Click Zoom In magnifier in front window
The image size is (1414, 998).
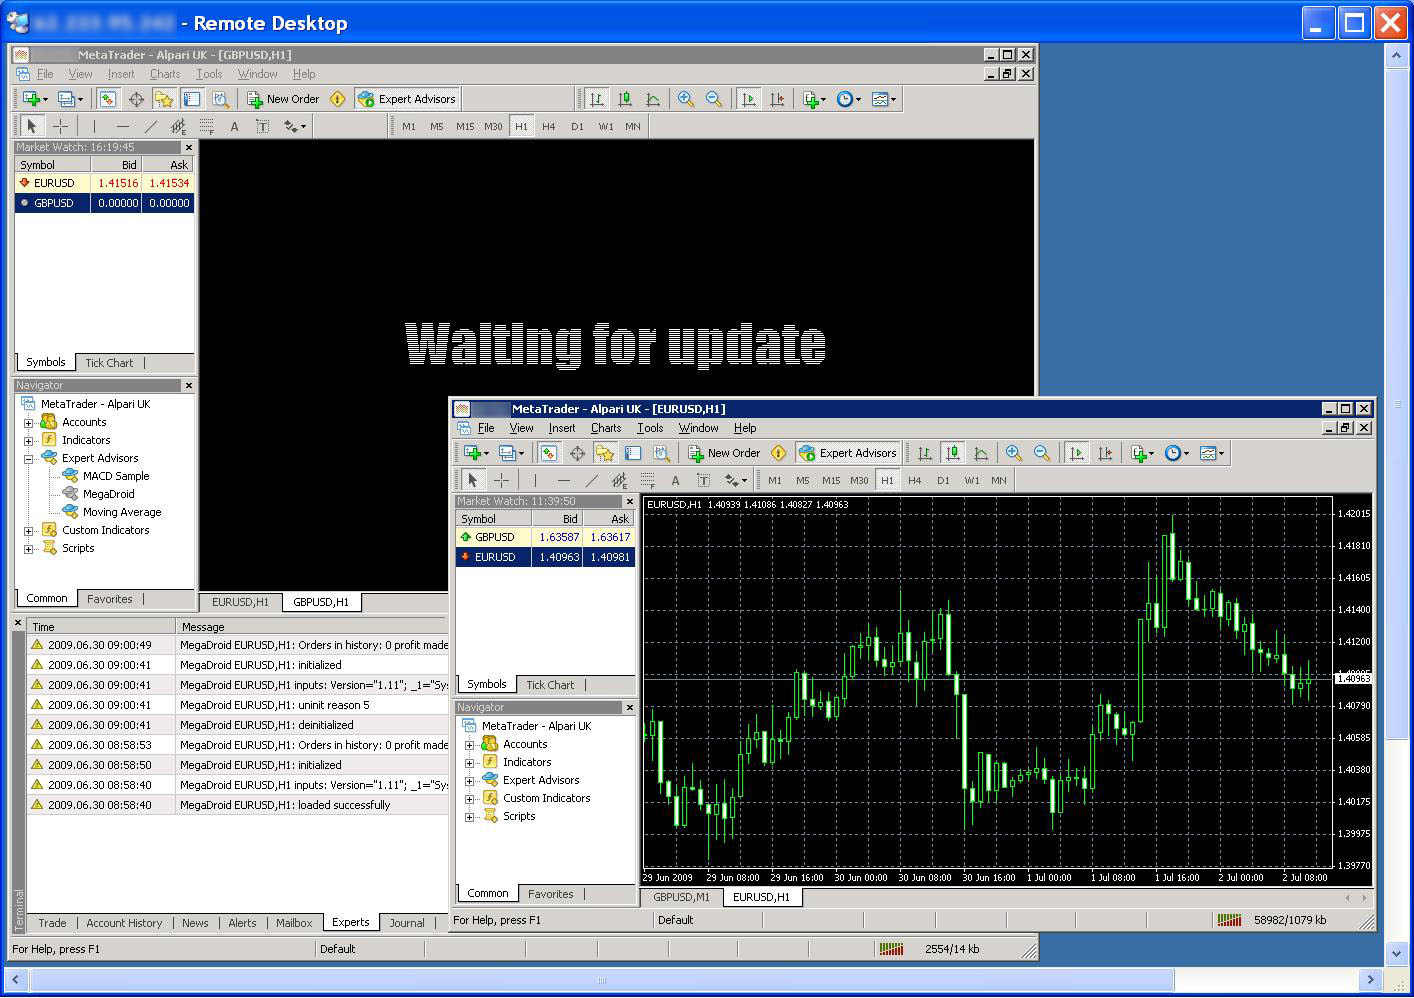[1014, 453]
